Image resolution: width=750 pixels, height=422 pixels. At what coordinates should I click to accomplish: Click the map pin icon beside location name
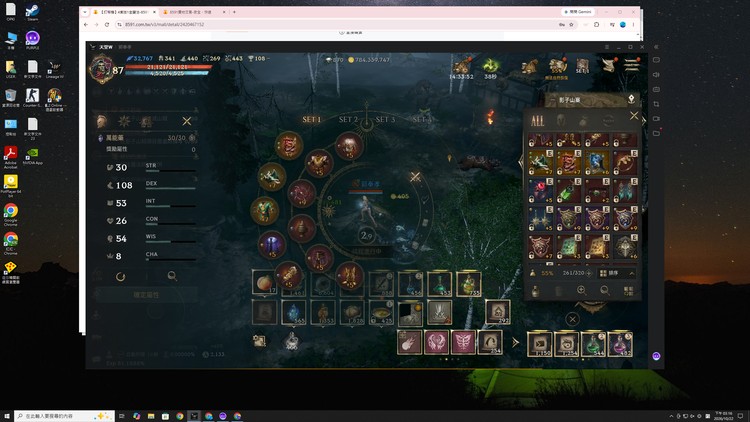pyautogui.click(x=631, y=100)
